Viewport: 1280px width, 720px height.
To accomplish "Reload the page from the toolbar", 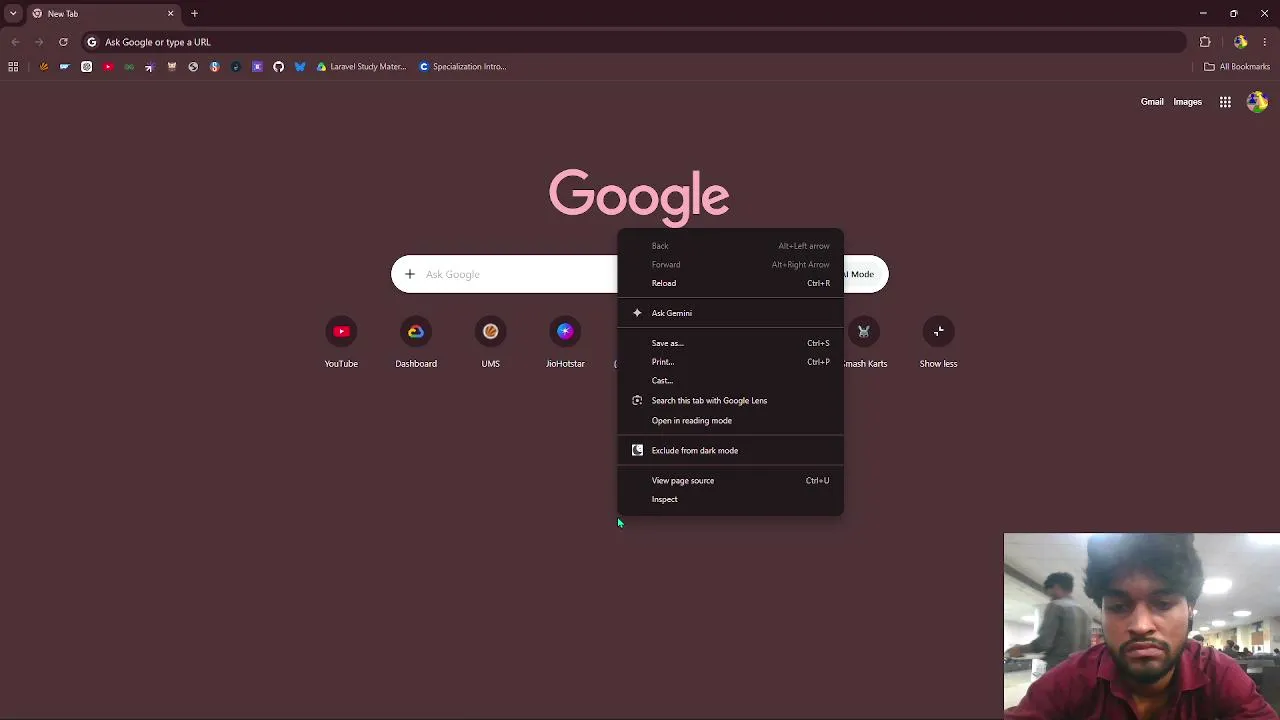I will tap(63, 42).
